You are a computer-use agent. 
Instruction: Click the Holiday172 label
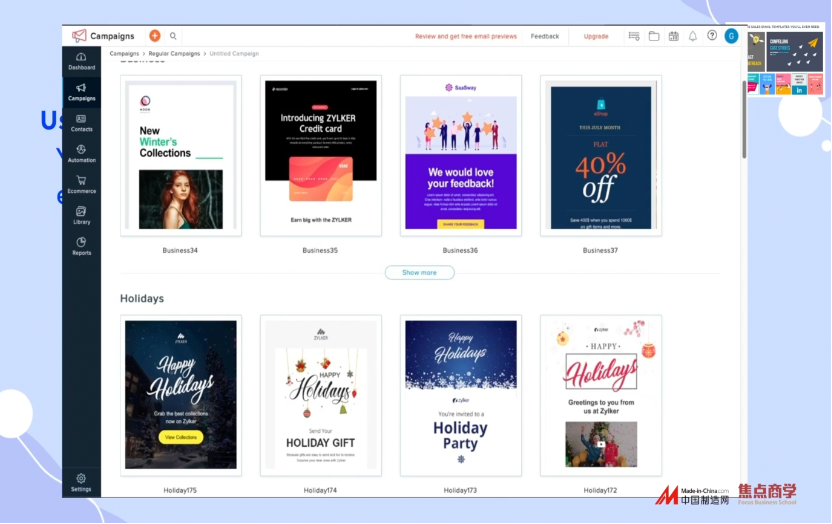point(600,491)
